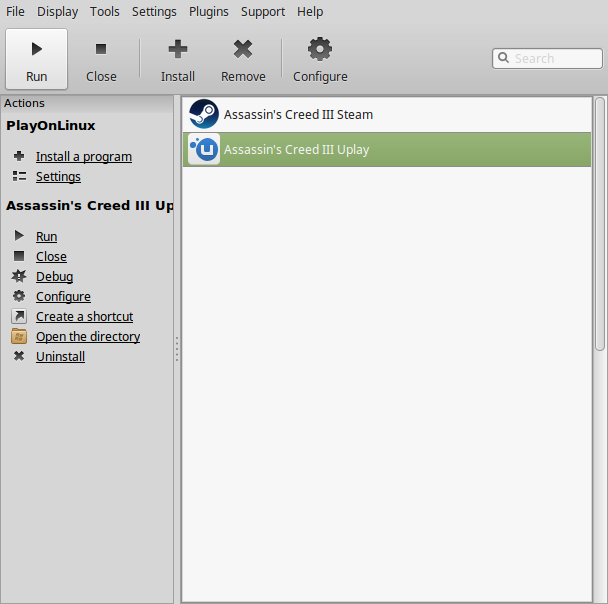This screenshot has width=608, height=604.
Task: Click Install a program link
Action: pos(84,157)
